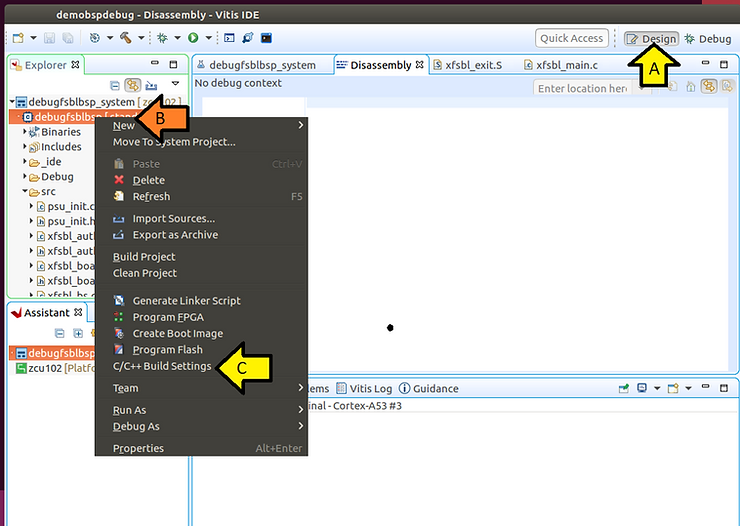The width and height of the screenshot is (740, 526).
Task: Switch to the Design perspective
Action: tap(652, 39)
